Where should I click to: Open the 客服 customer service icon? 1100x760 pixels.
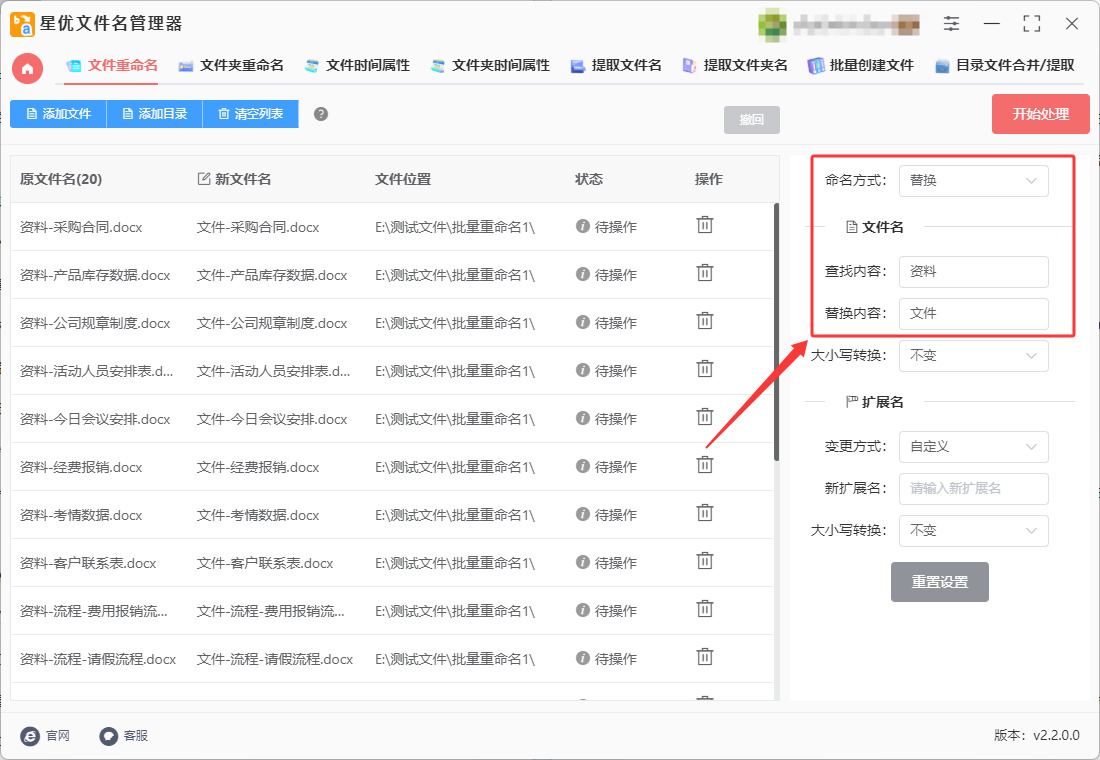pos(108,735)
